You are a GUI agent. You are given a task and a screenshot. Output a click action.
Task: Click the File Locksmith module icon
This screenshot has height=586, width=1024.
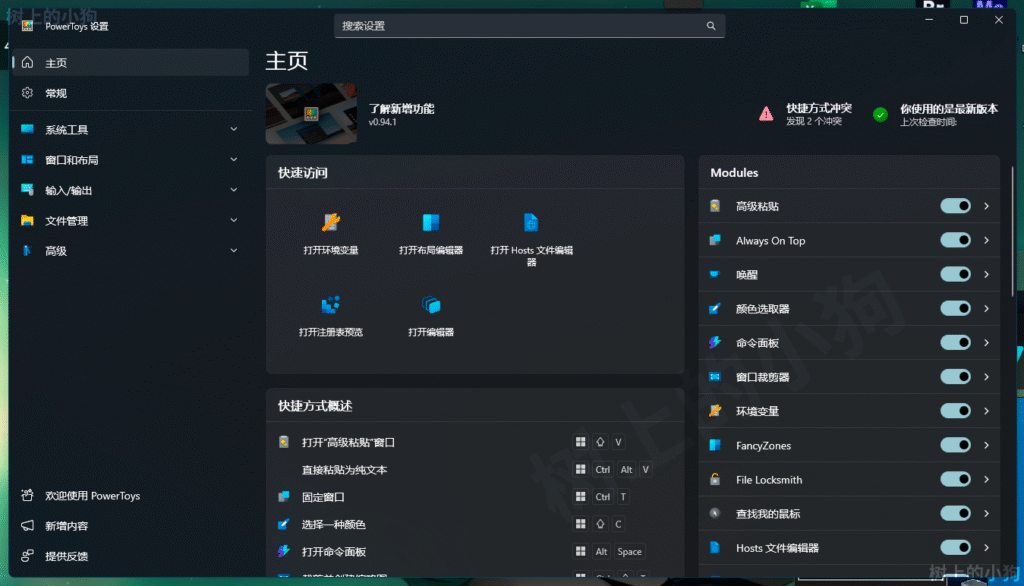715,479
